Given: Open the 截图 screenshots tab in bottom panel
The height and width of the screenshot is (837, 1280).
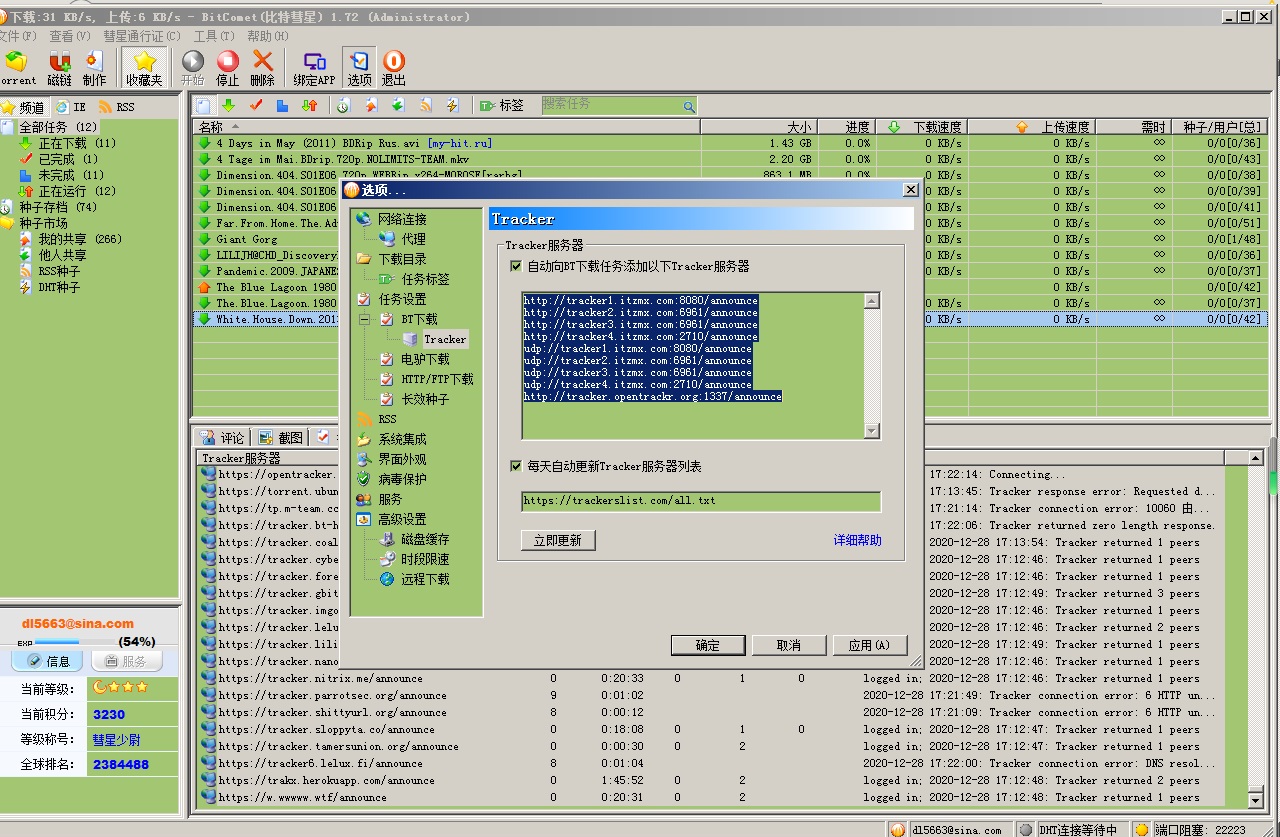Looking at the screenshot, I should (x=281, y=438).
